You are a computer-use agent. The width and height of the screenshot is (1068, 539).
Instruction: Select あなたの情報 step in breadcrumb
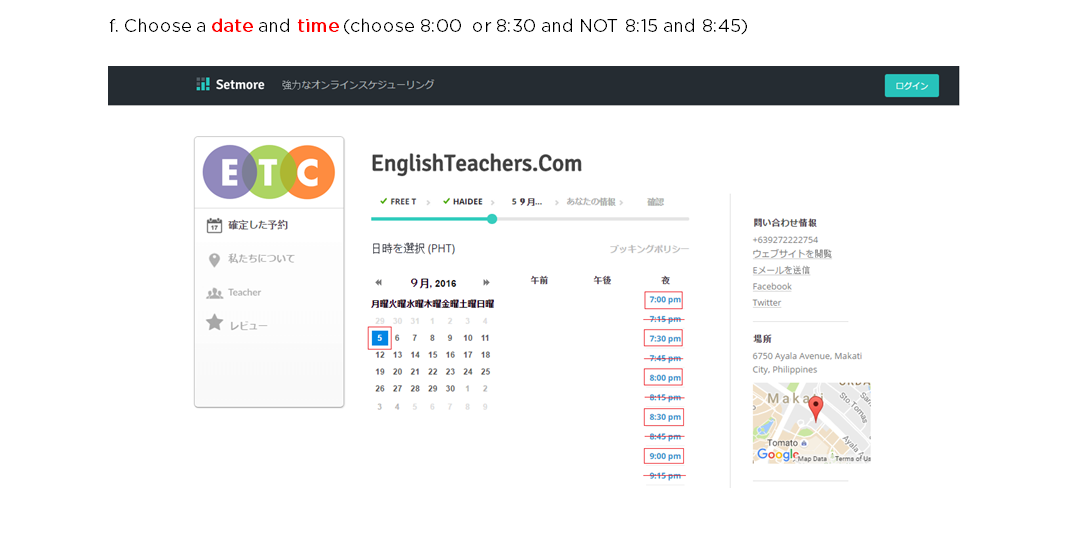point(591,202)
